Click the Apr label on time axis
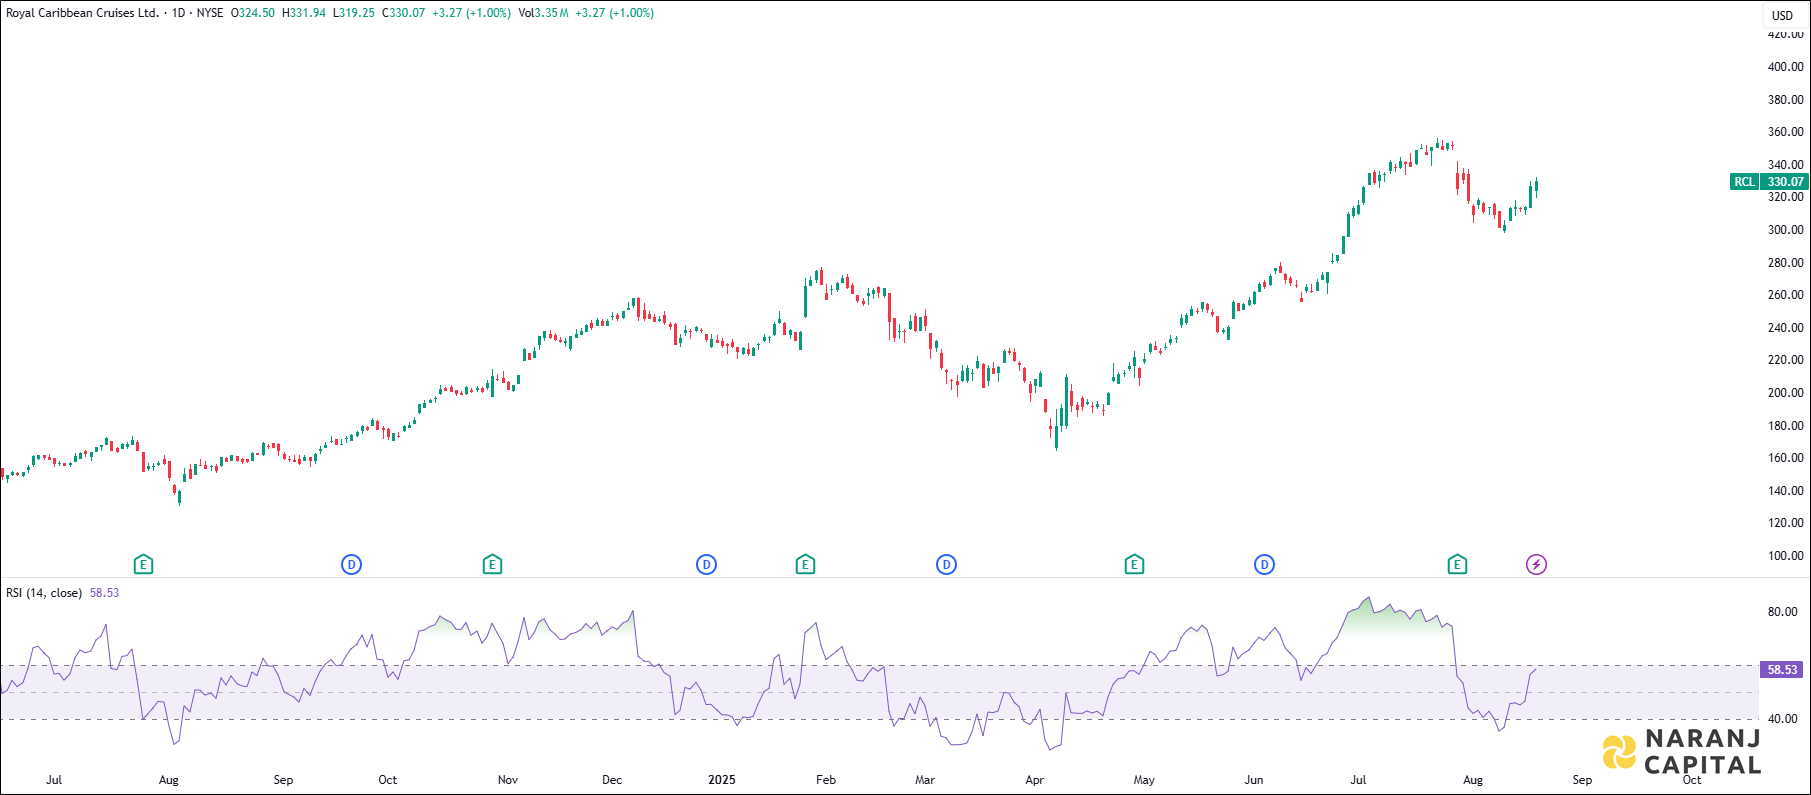 (x=1035, y=780)
